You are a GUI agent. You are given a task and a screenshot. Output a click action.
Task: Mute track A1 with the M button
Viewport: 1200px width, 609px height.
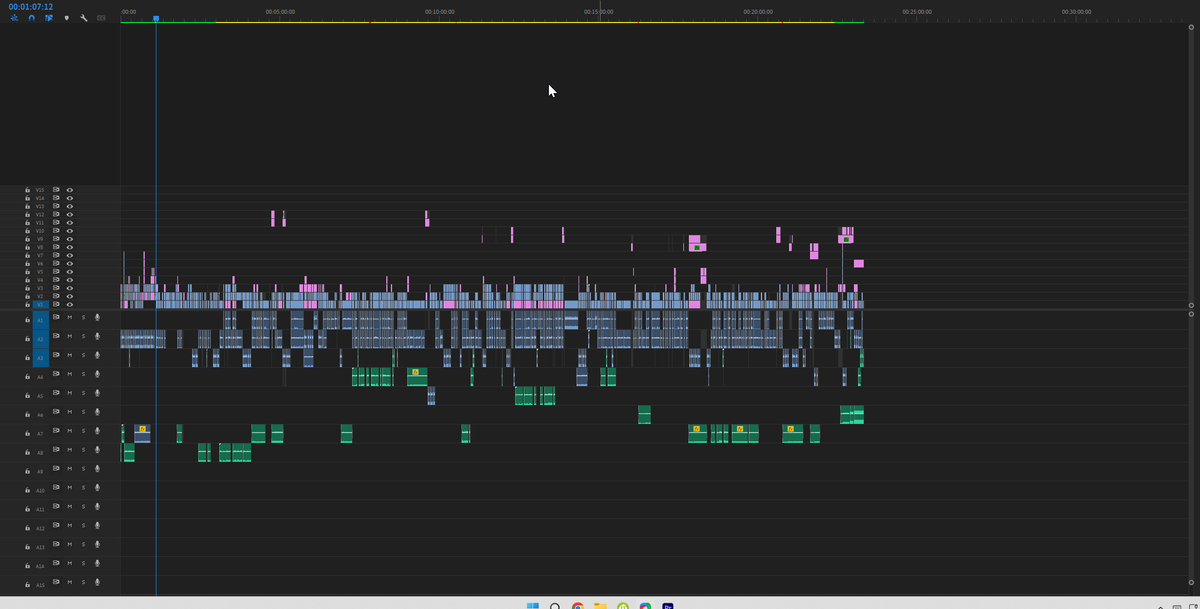click(70, 318)
